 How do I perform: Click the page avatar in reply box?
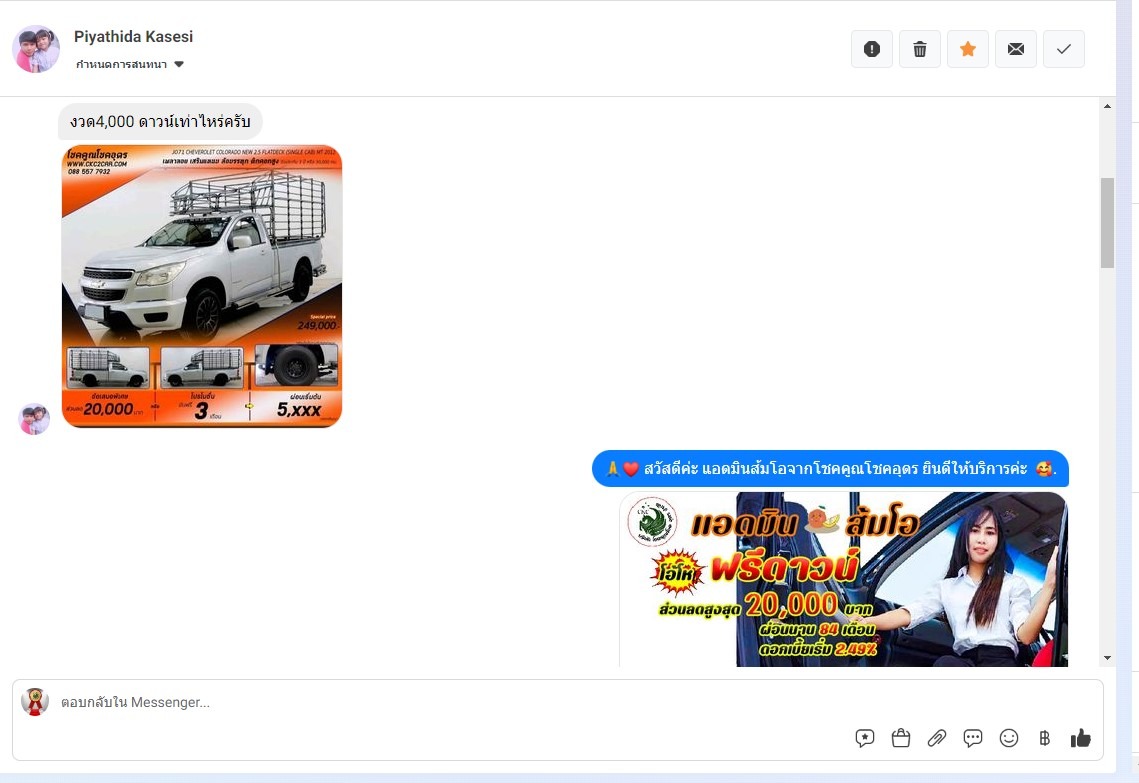35,702
